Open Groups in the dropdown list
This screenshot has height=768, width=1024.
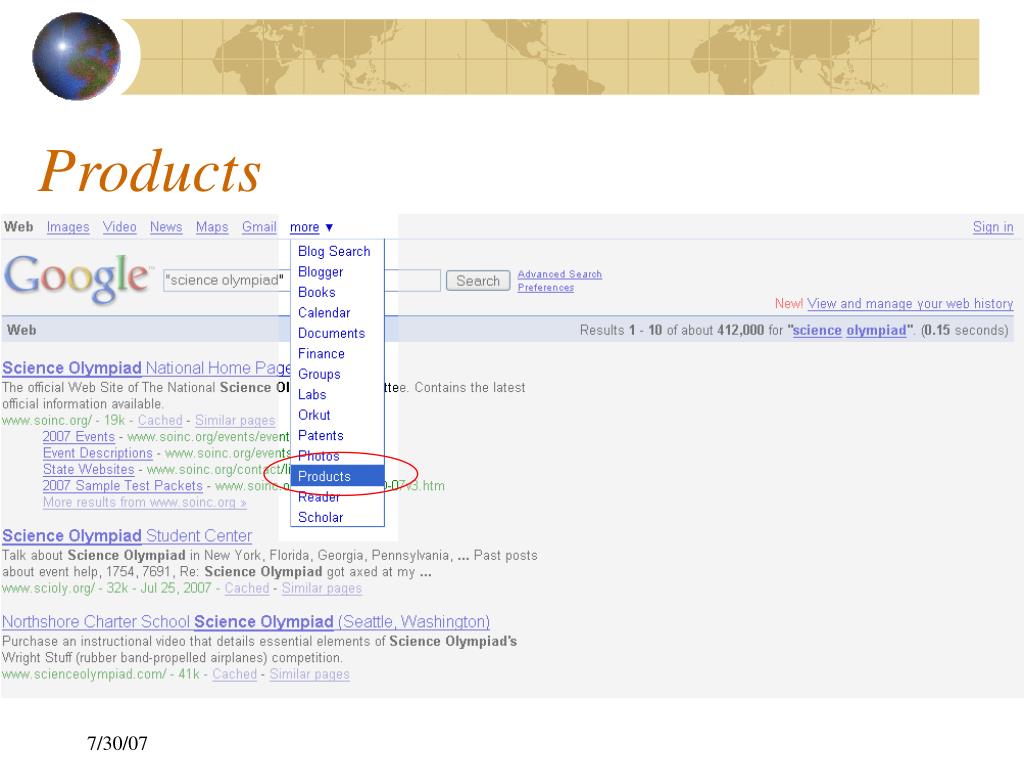[319, 374]
